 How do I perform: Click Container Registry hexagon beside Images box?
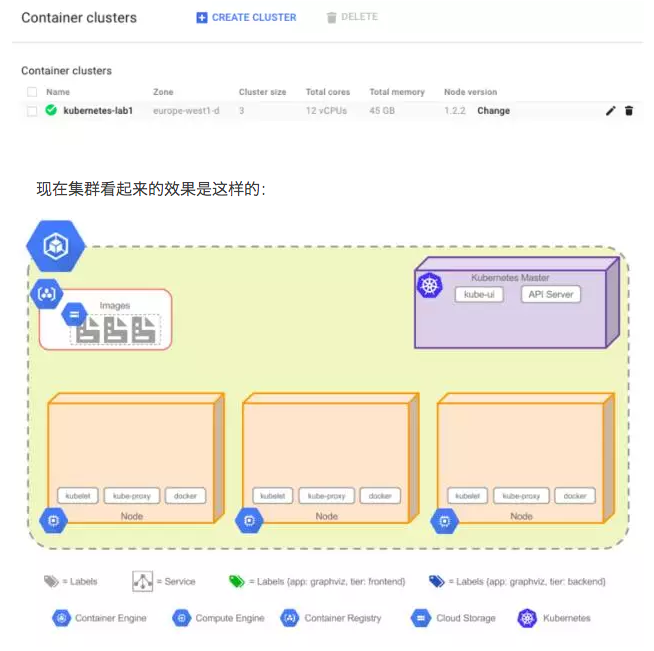[x=46, y=294]
